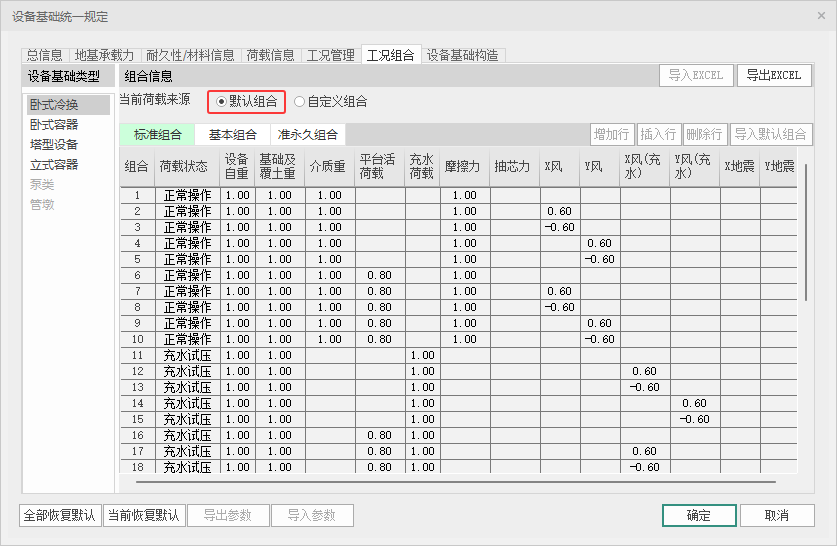Click the 基础及覆土重 column header

coord(280,167)
